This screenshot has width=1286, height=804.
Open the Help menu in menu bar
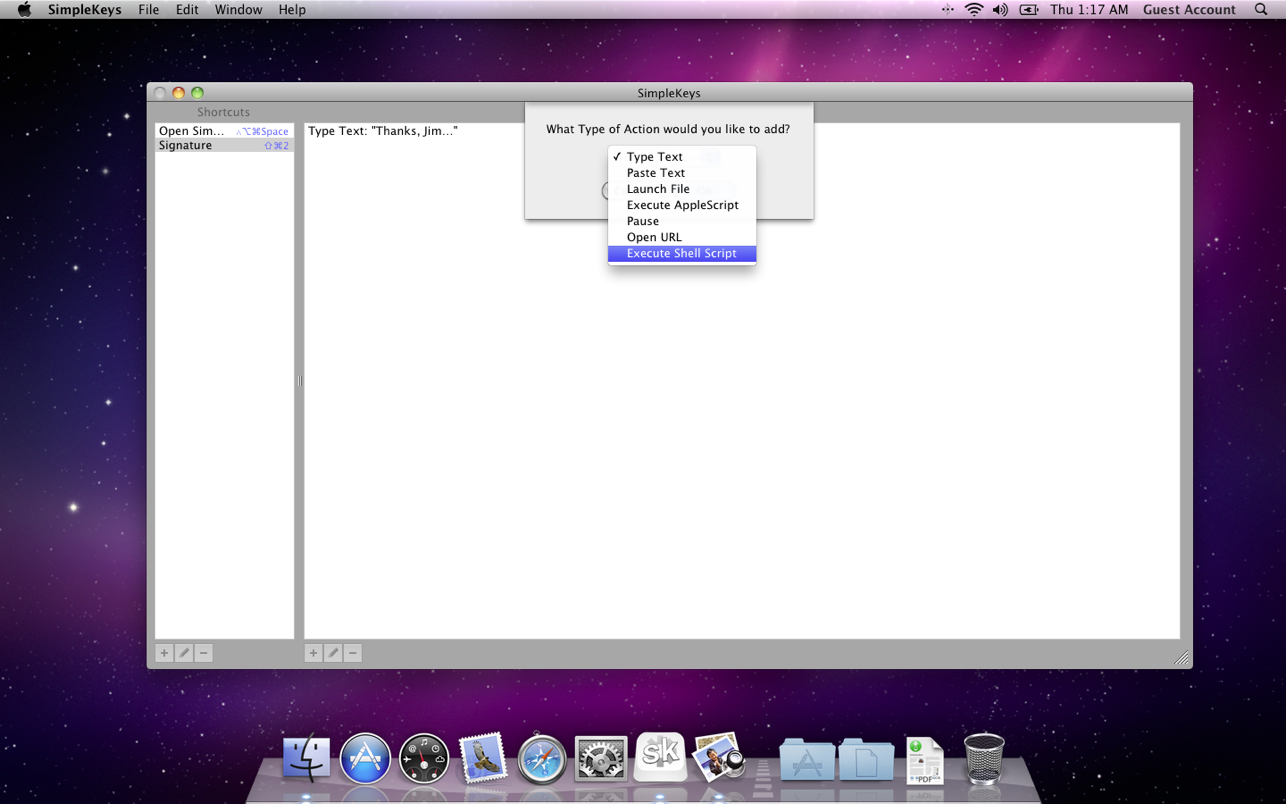[x=292, y=10]
